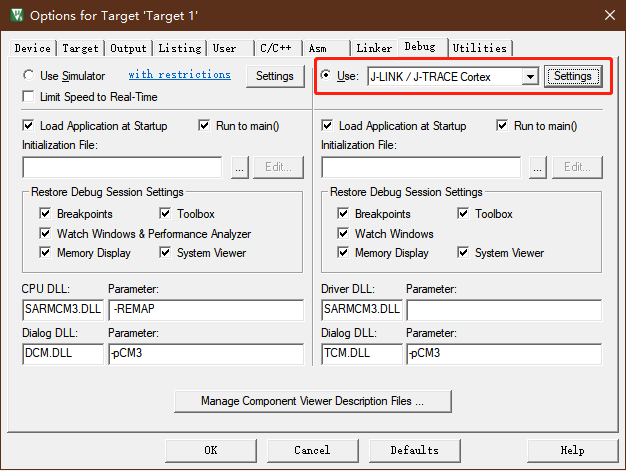
Task: Toggle simulator Load Application at Startup
Action: pyautogui.click(x=28, y=126)
